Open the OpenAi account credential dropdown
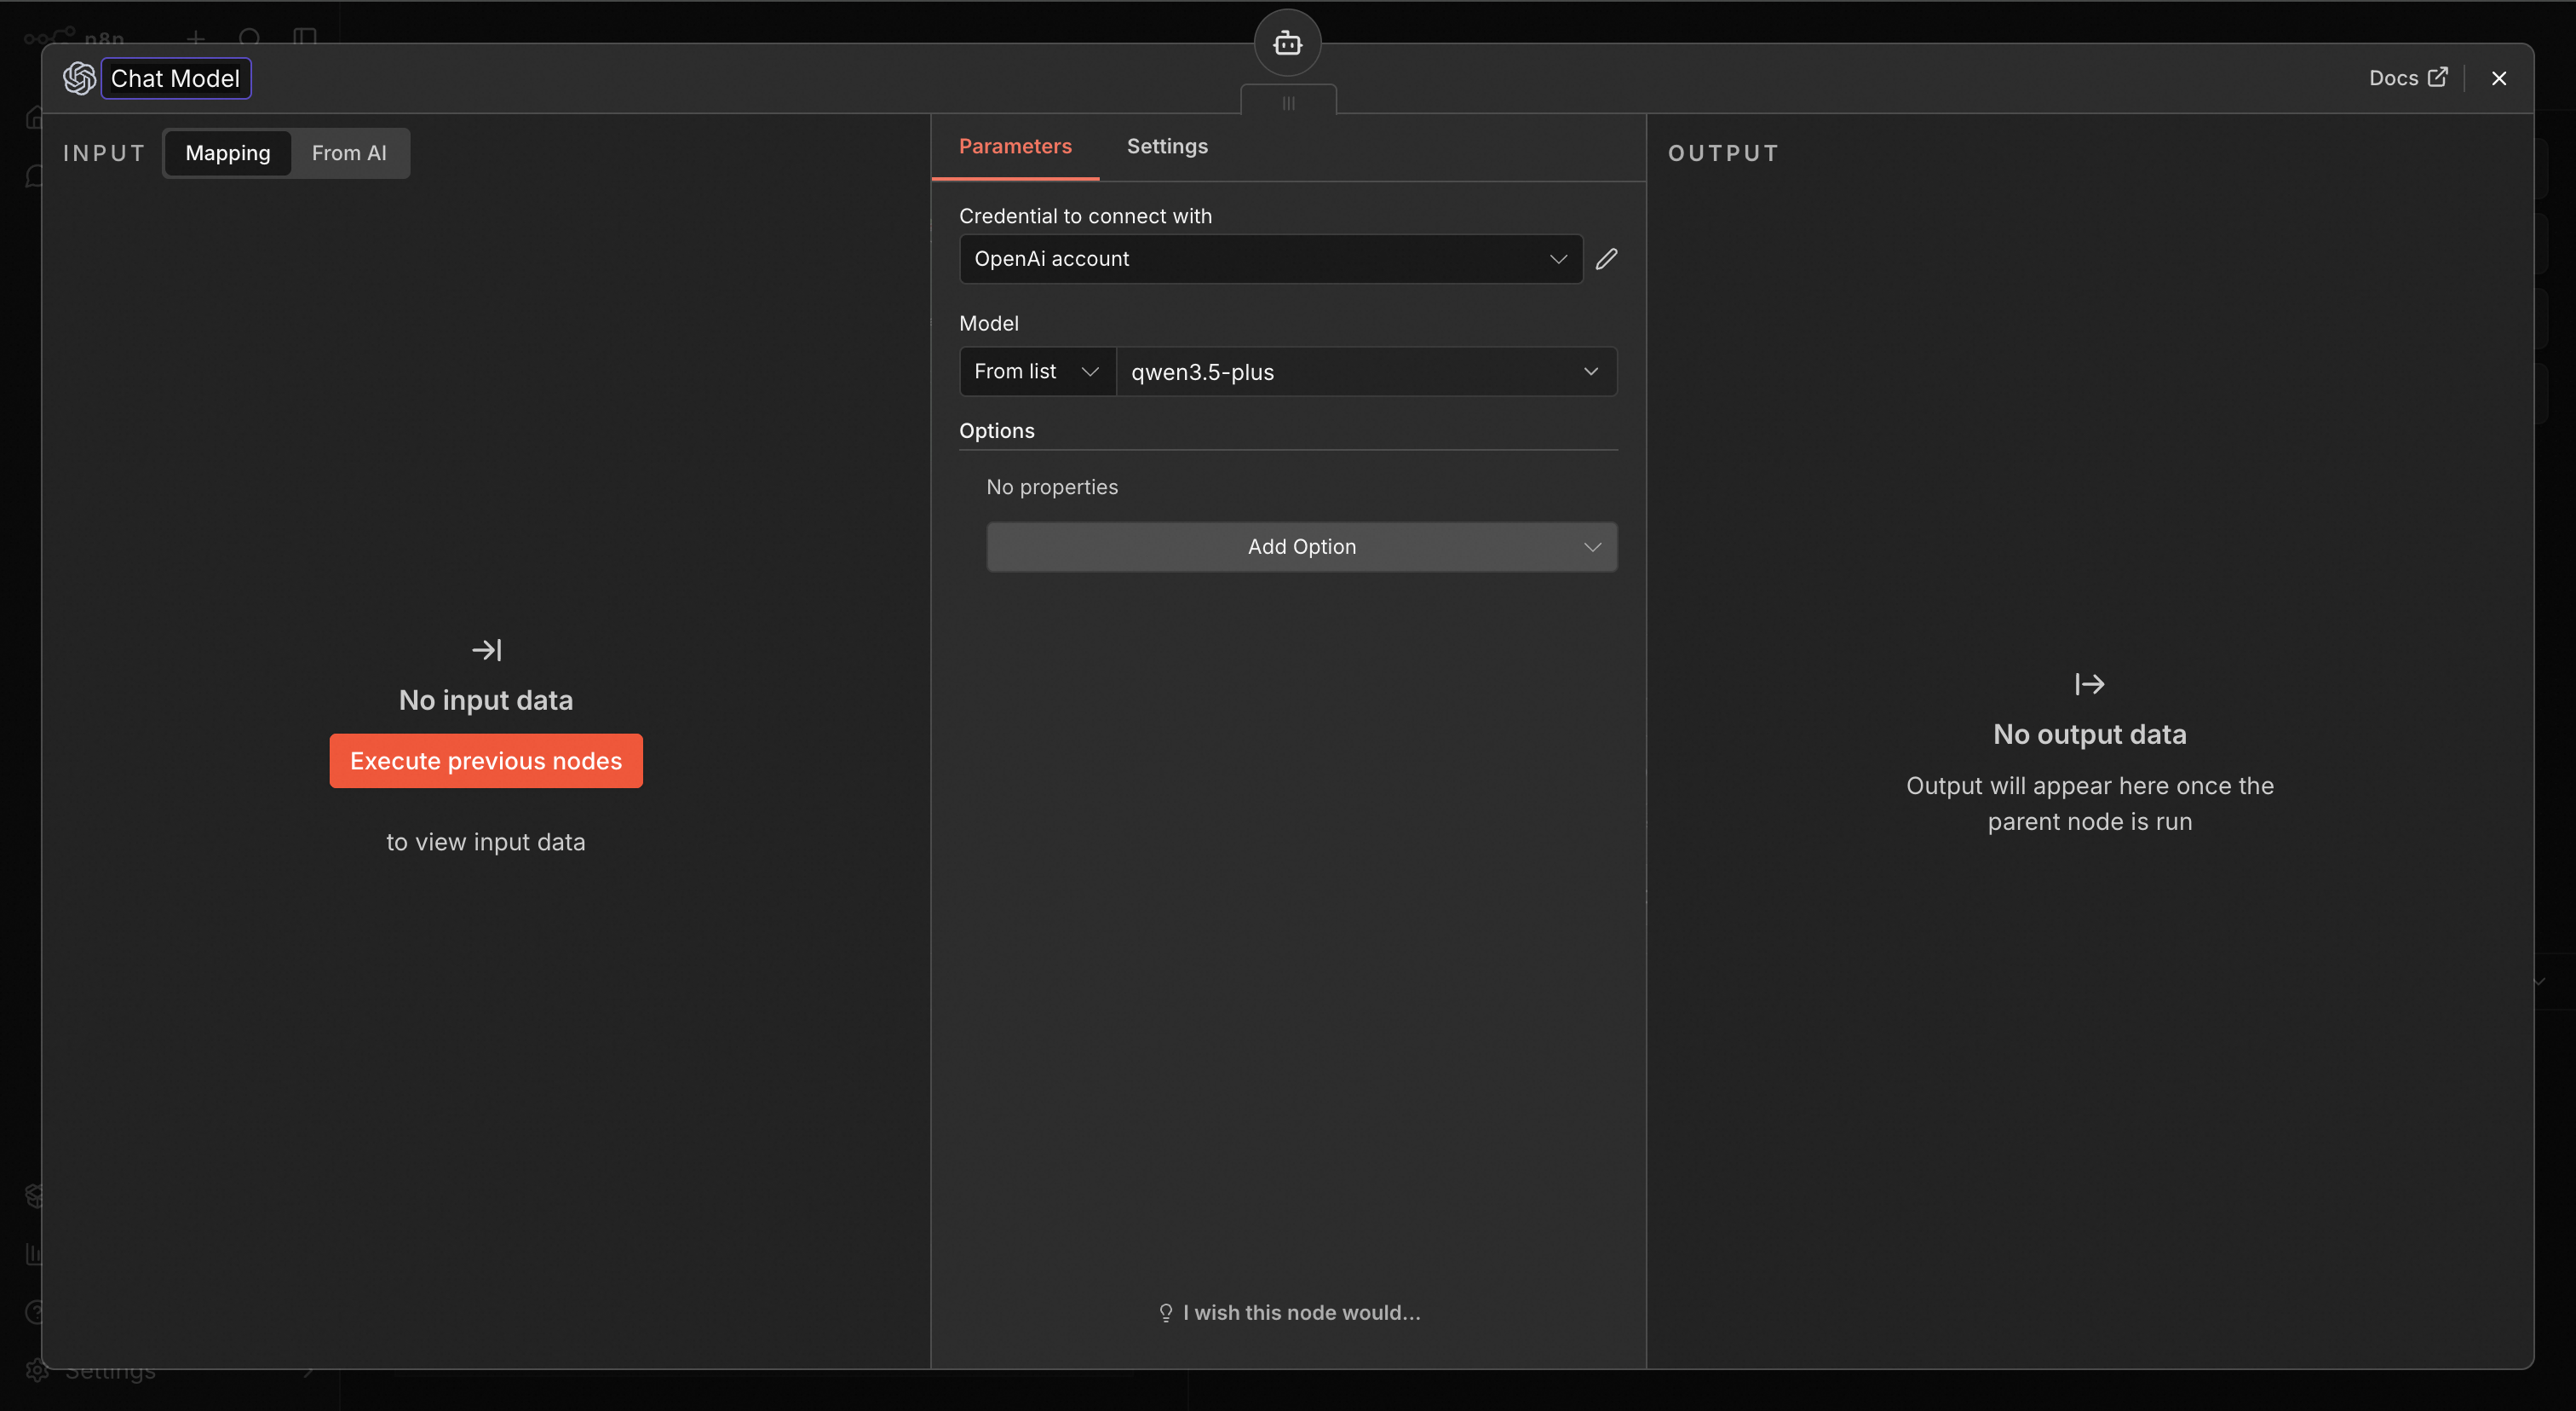 coord(1270,259)
